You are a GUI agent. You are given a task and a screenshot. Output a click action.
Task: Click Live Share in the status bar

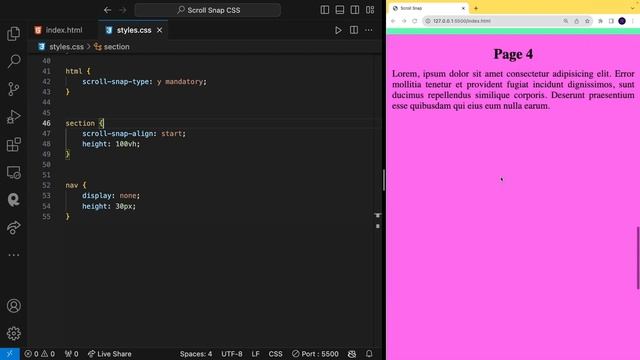109,354
